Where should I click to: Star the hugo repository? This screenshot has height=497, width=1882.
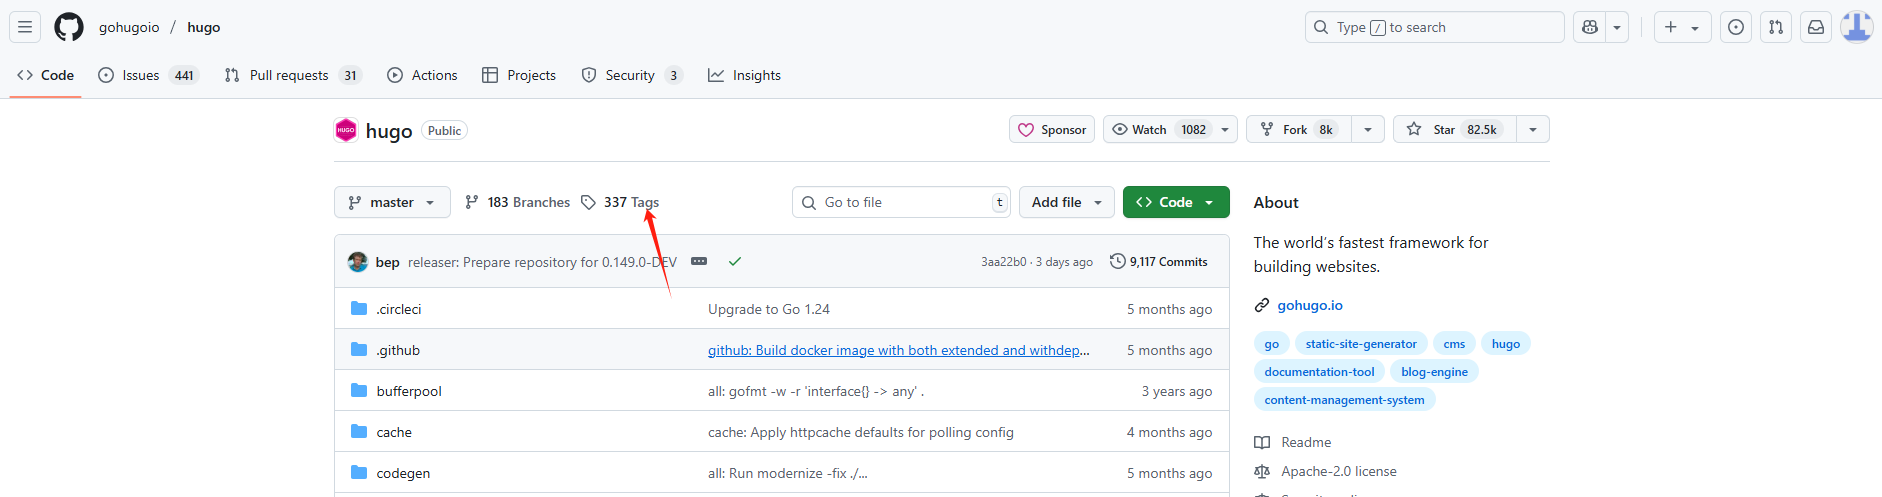pyautogui.click(x=1455, y=129)
